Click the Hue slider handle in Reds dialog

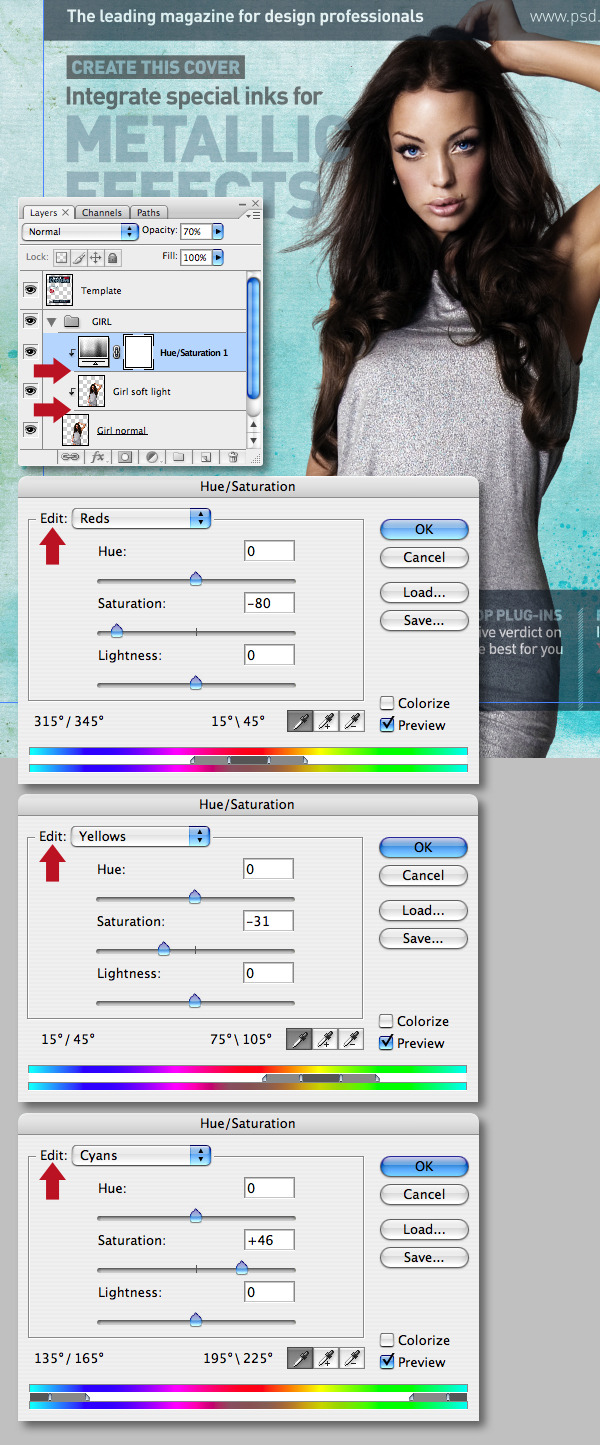coord(196,578)
